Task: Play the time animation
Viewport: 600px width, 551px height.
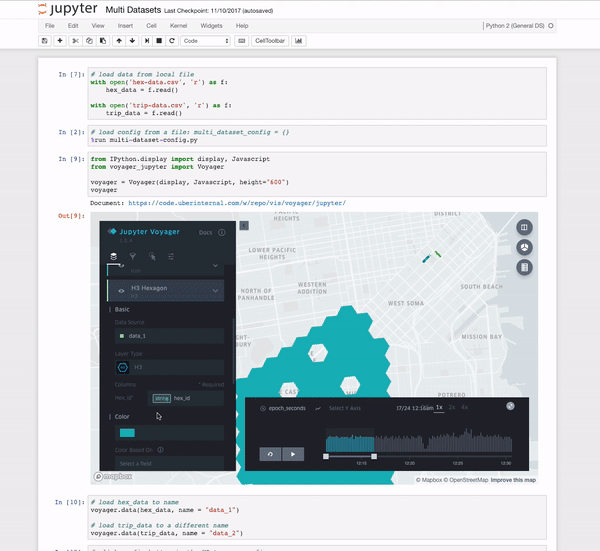Action: click(293, 454)
